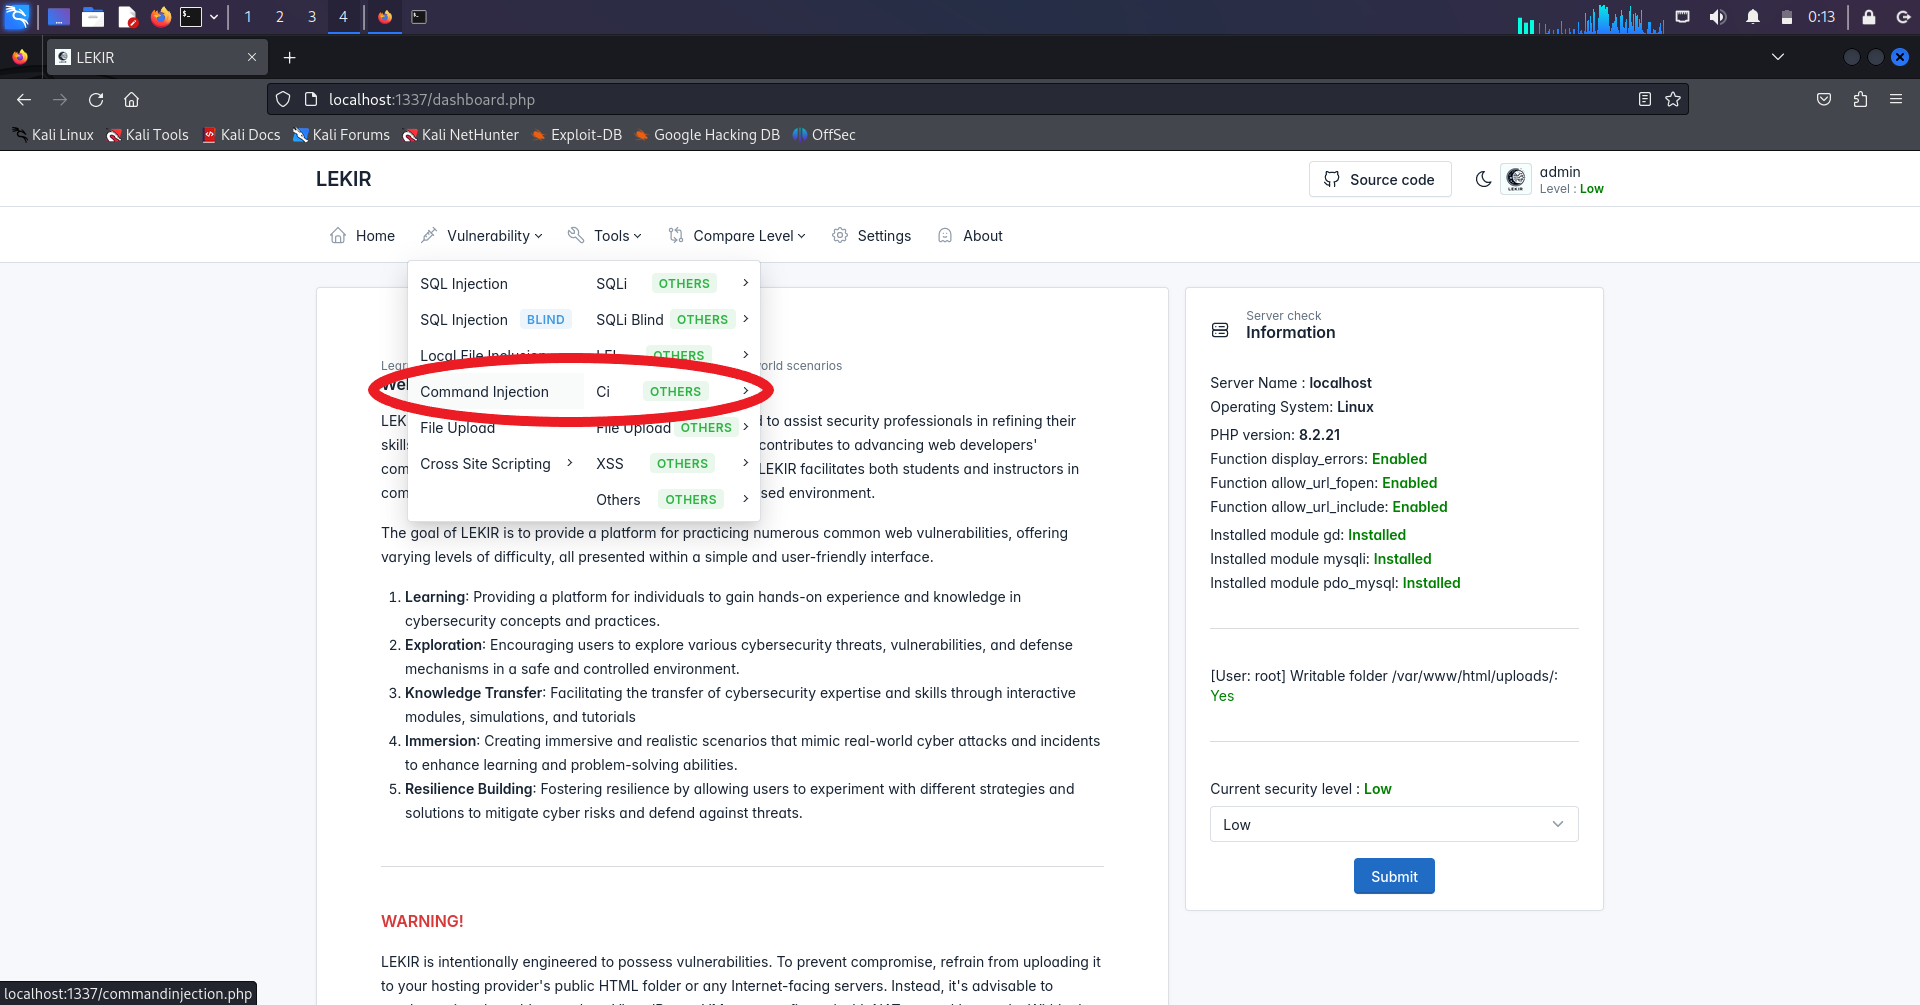
Task: Click the browser home icon
Action: click(x=131, y=100)
